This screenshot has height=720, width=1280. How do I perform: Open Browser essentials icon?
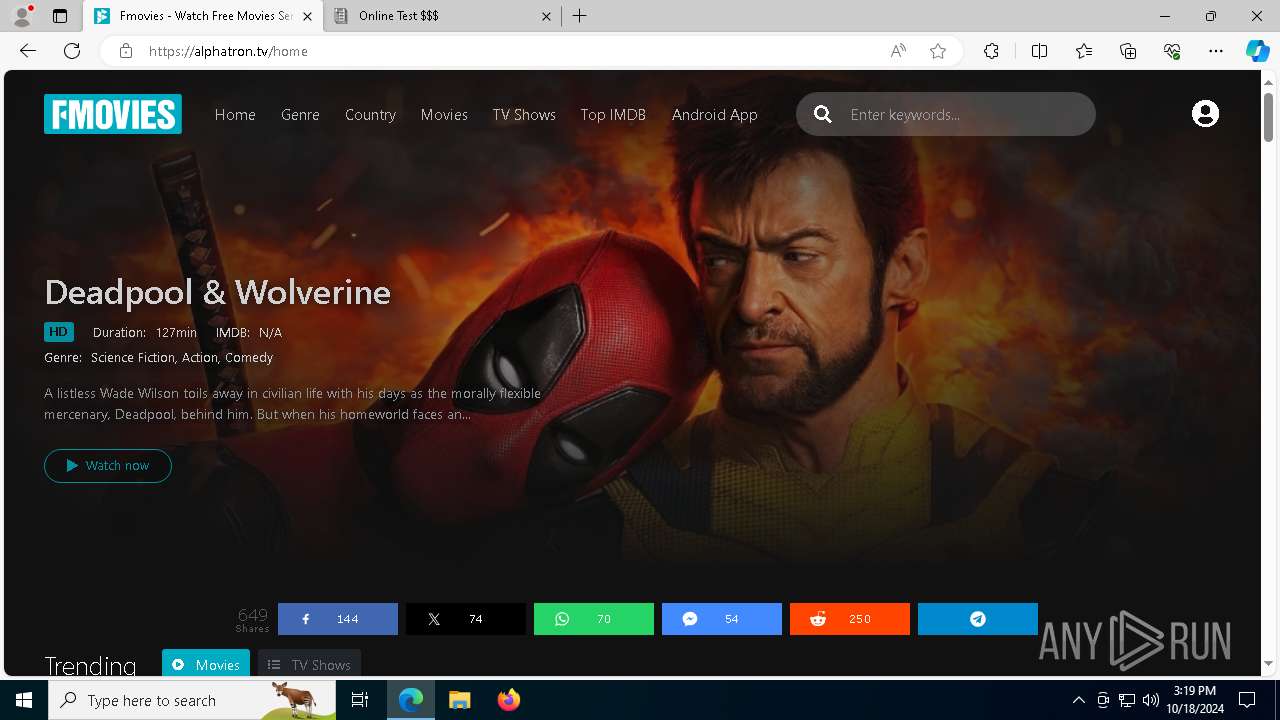point(1172,51)
